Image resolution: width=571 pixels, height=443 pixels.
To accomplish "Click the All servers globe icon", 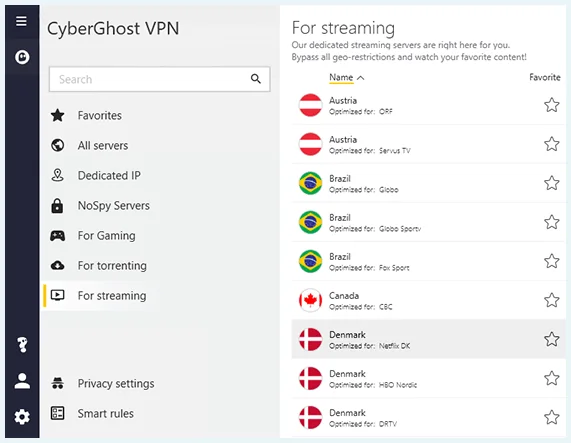I will 58,145.
